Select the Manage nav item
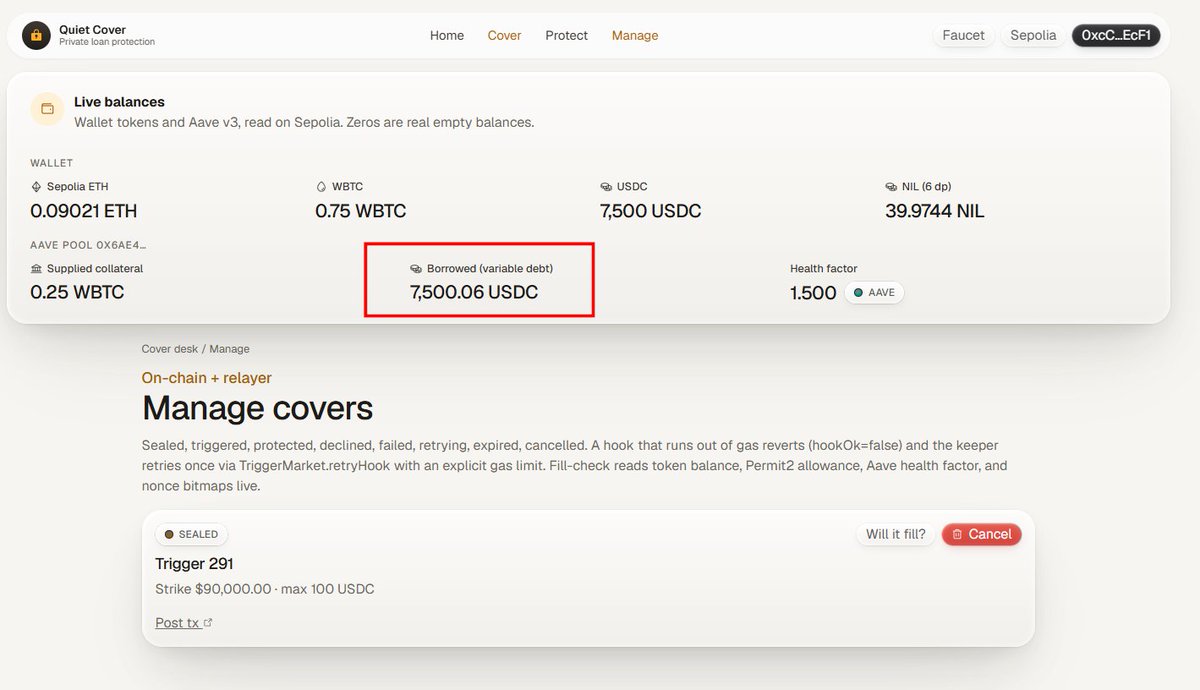This screenshot has width=1200, height=690. pos(635,35)
